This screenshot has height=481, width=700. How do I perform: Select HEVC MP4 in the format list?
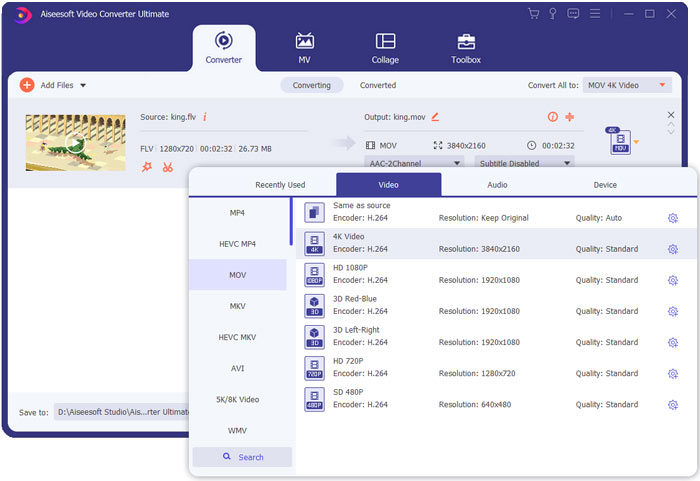click(x=238, y=244)
